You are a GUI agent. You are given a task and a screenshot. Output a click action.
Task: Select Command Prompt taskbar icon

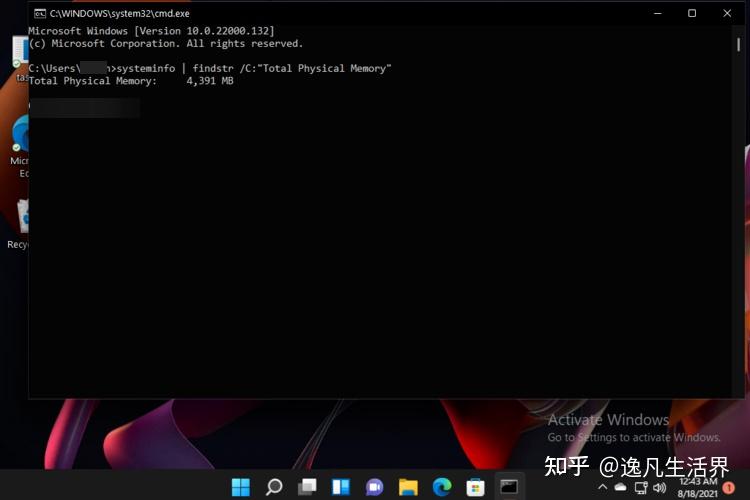click(x=508, y=487)
